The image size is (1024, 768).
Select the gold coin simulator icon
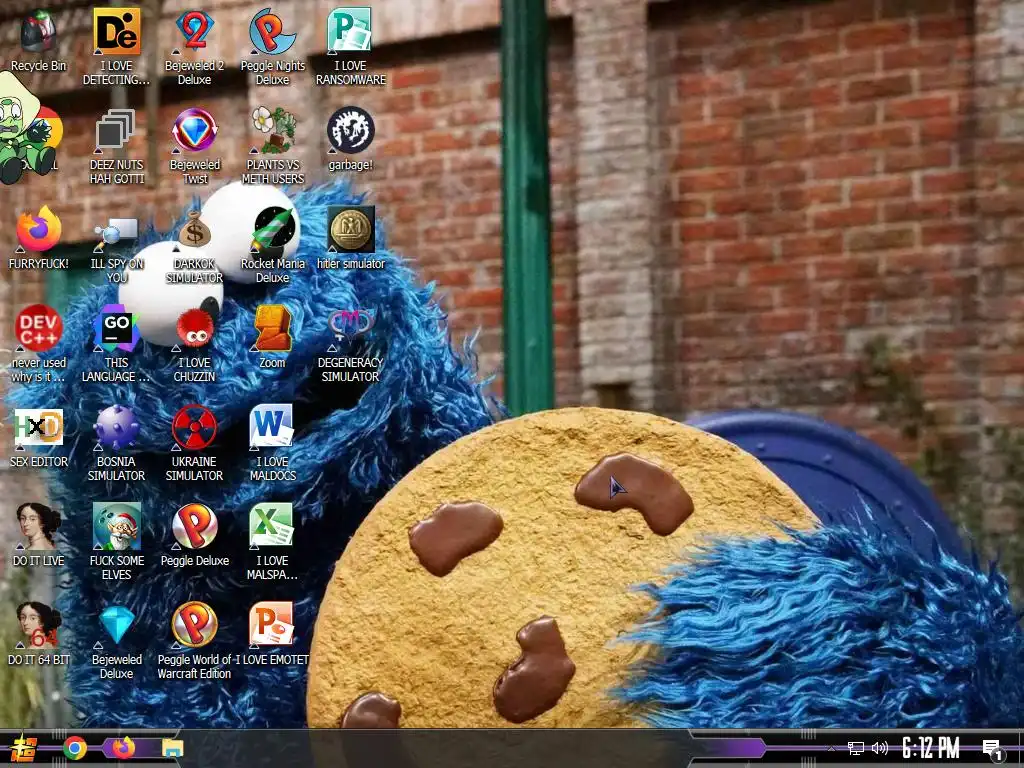[350, 229]
